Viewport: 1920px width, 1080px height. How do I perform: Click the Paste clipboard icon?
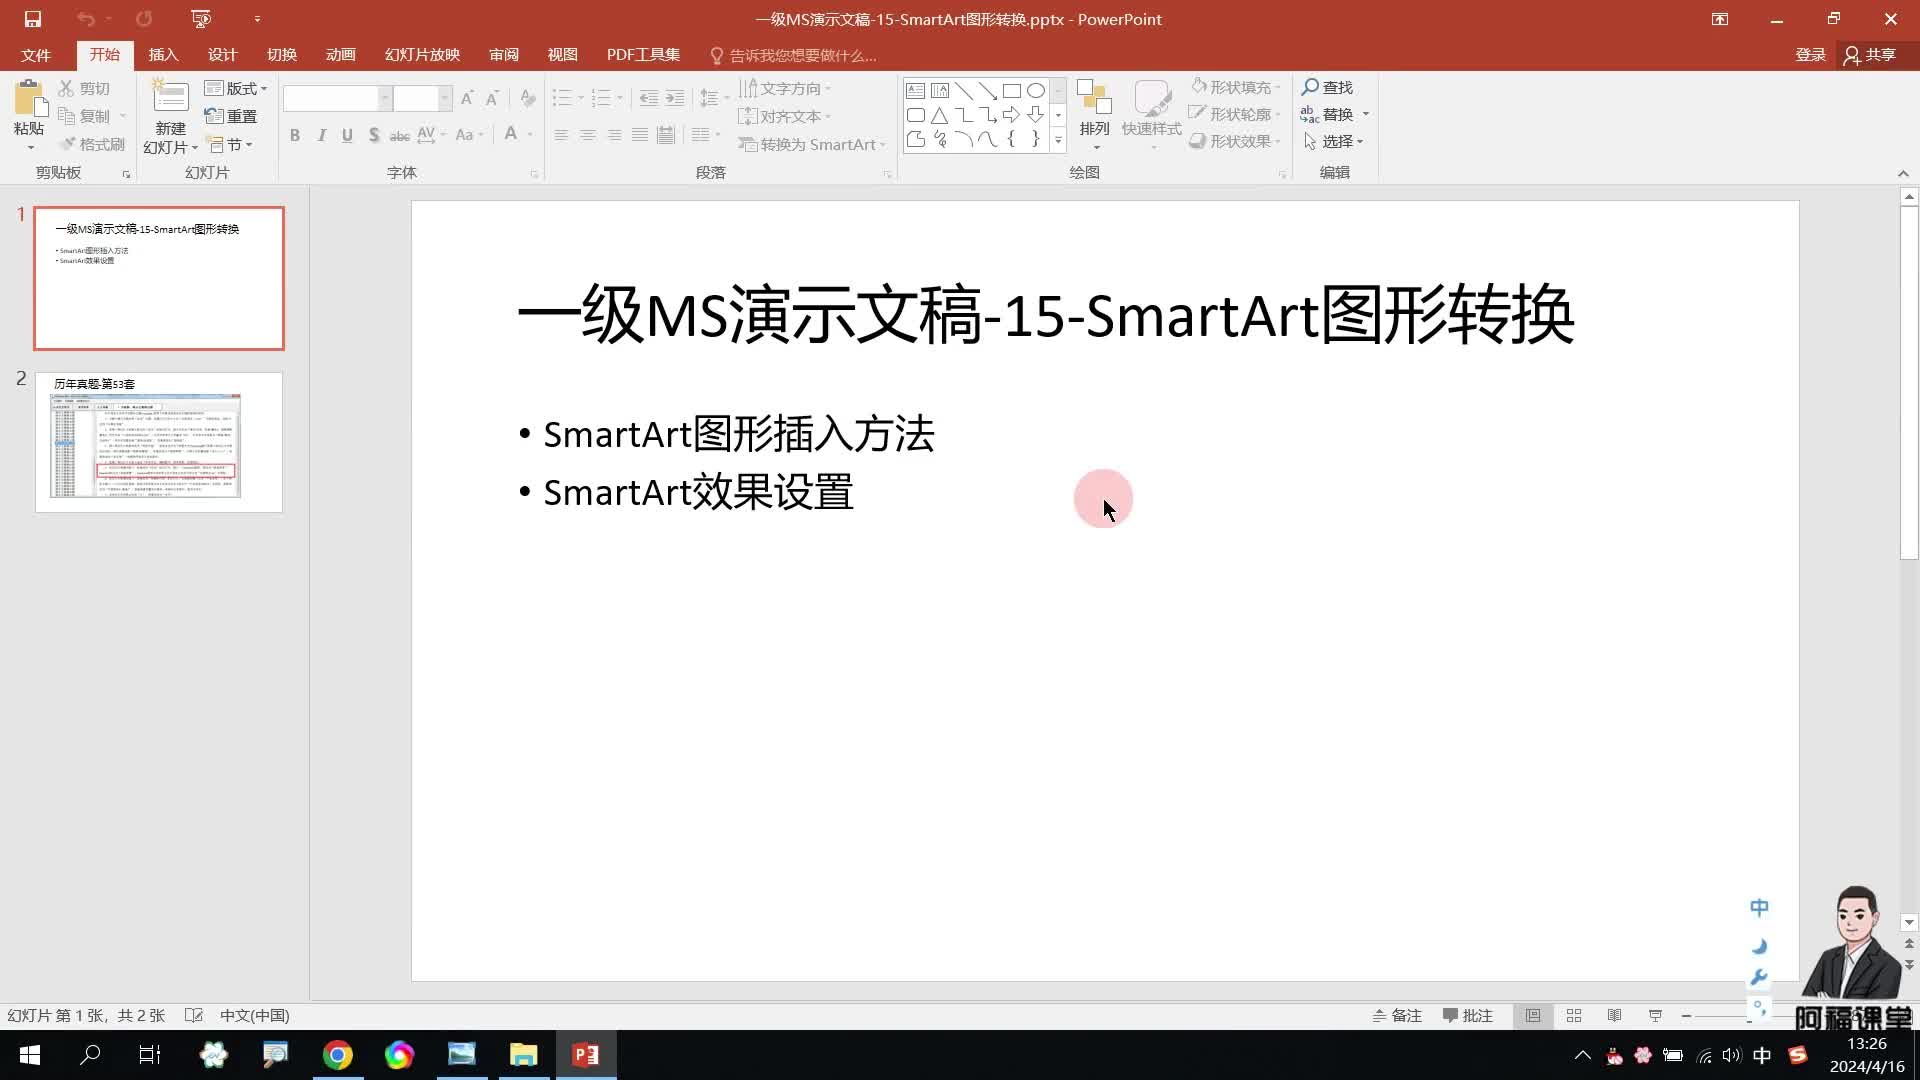[30, 99]
